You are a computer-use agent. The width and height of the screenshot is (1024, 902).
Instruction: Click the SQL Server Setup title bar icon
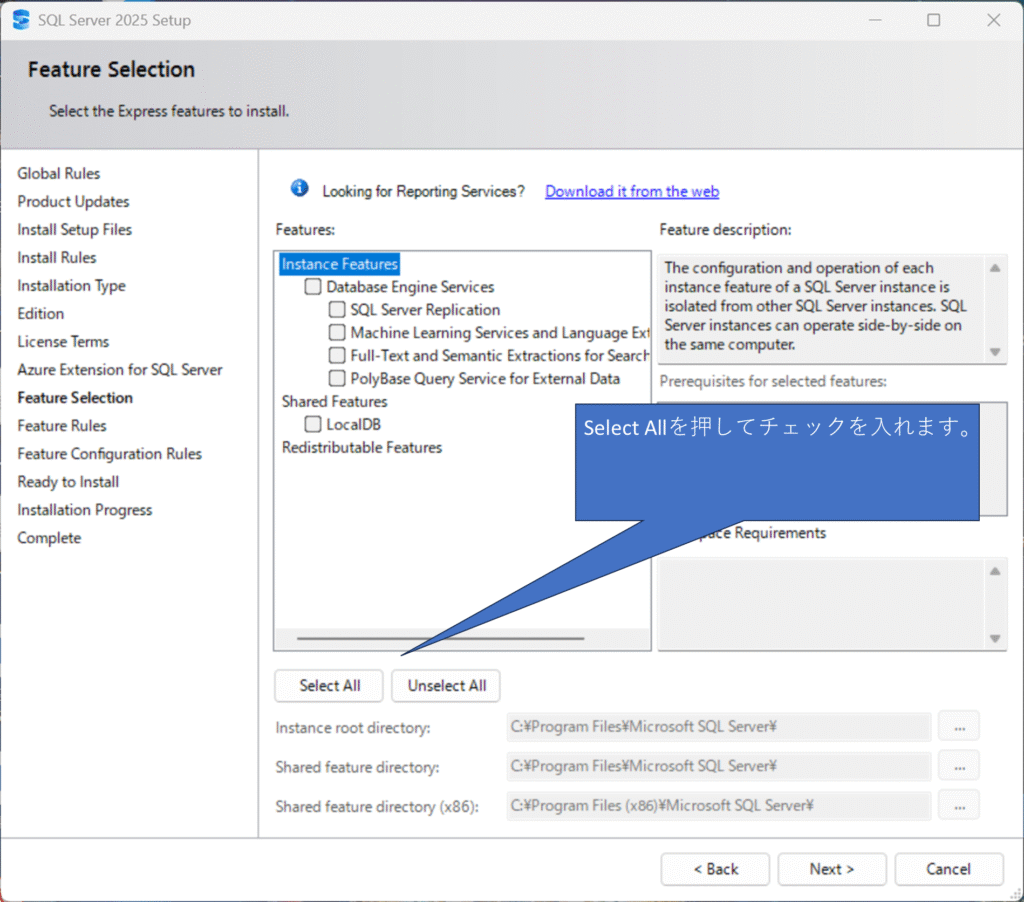click(21, 20)
